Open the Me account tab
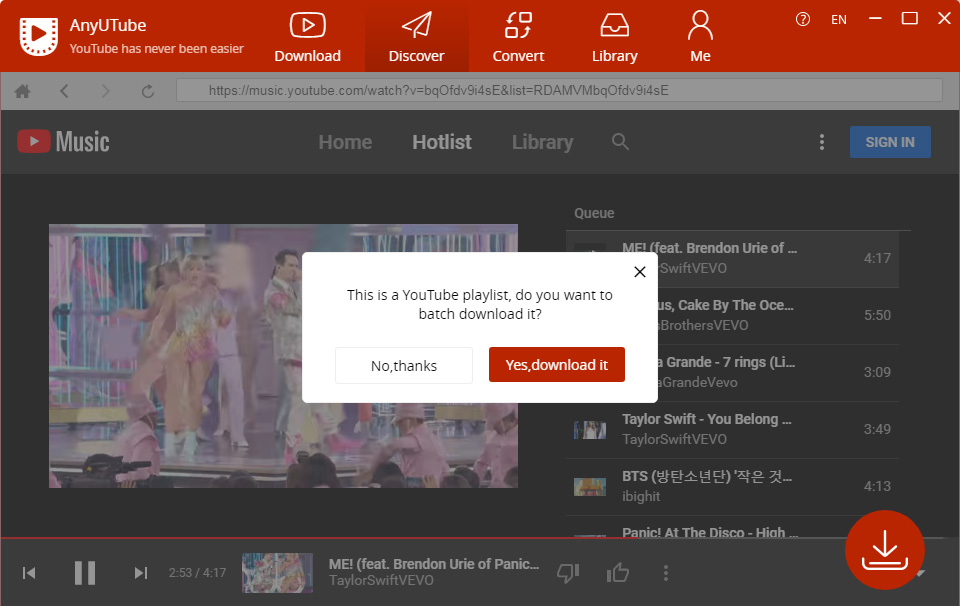This screenshot has width=960, height=606. (700, 37)
